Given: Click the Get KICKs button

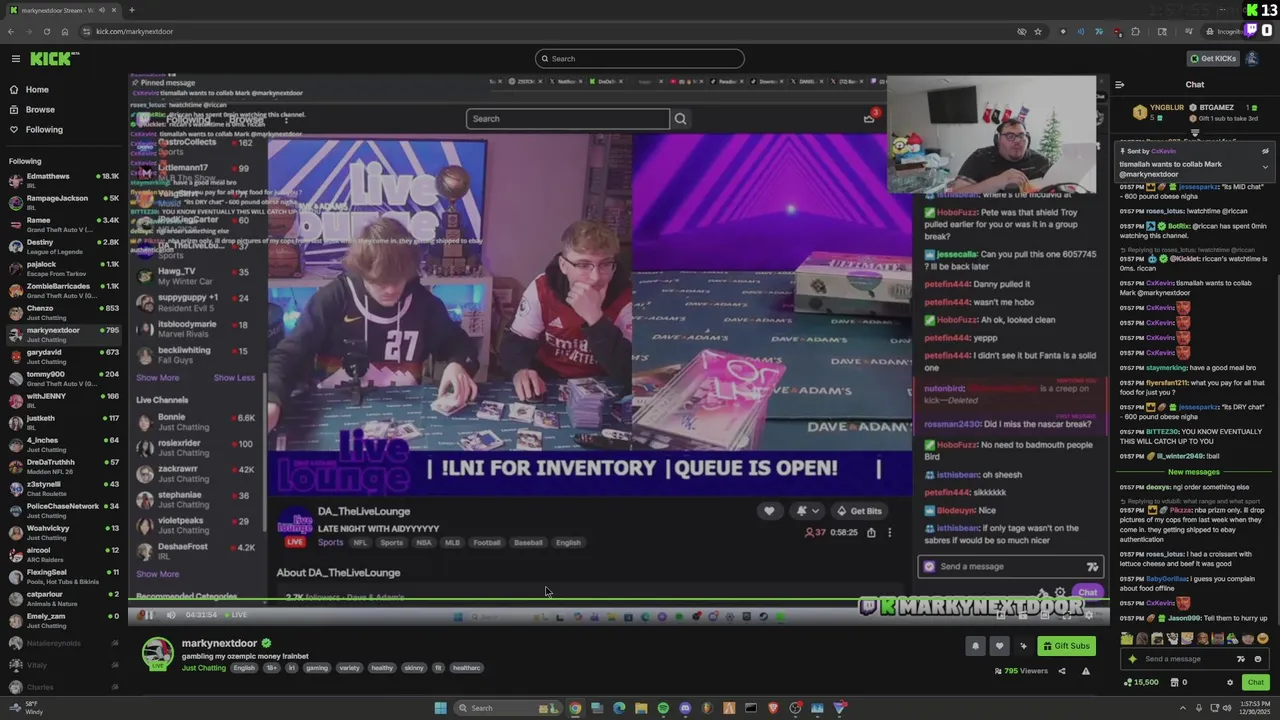Looking at the screenshot, I should click(1212, 58).
